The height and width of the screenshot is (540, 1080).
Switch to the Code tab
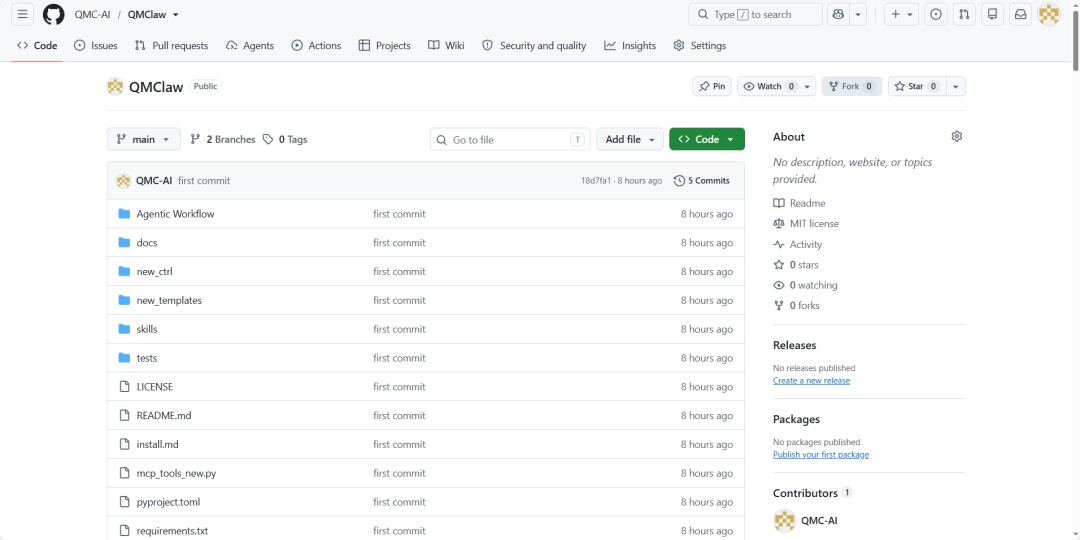tap(37, 45)
